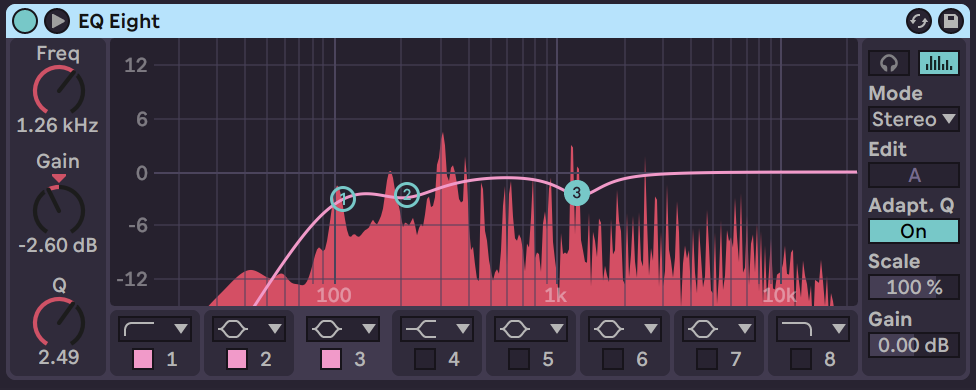The image size is (976, 390).
Task: Click the 1.26 kHz frequency value
Action: tap(58, 126)
